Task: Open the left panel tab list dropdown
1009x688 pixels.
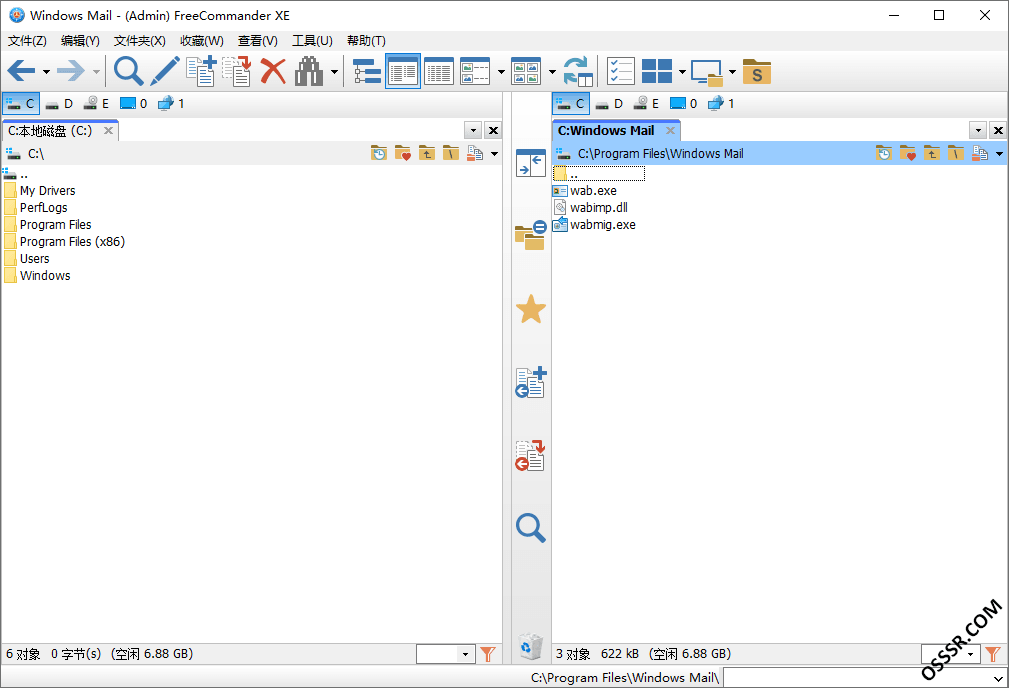Action: 473,131
